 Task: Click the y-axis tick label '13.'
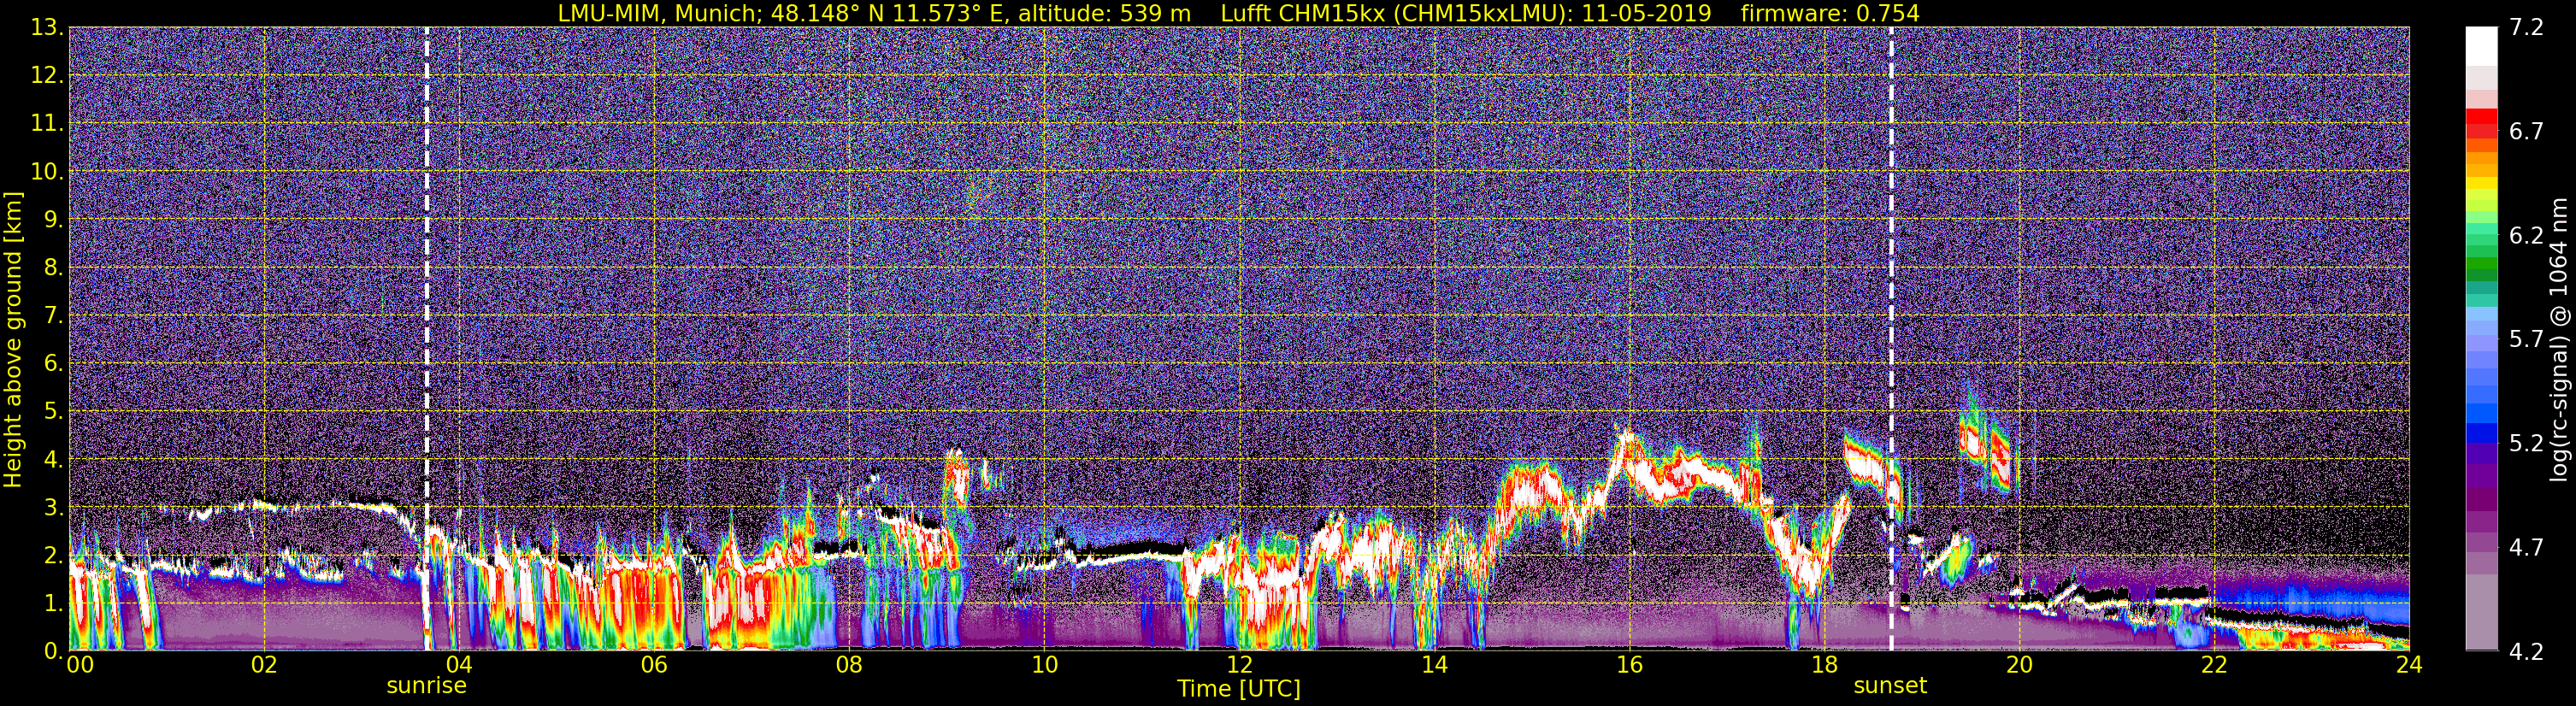(47, 28)
